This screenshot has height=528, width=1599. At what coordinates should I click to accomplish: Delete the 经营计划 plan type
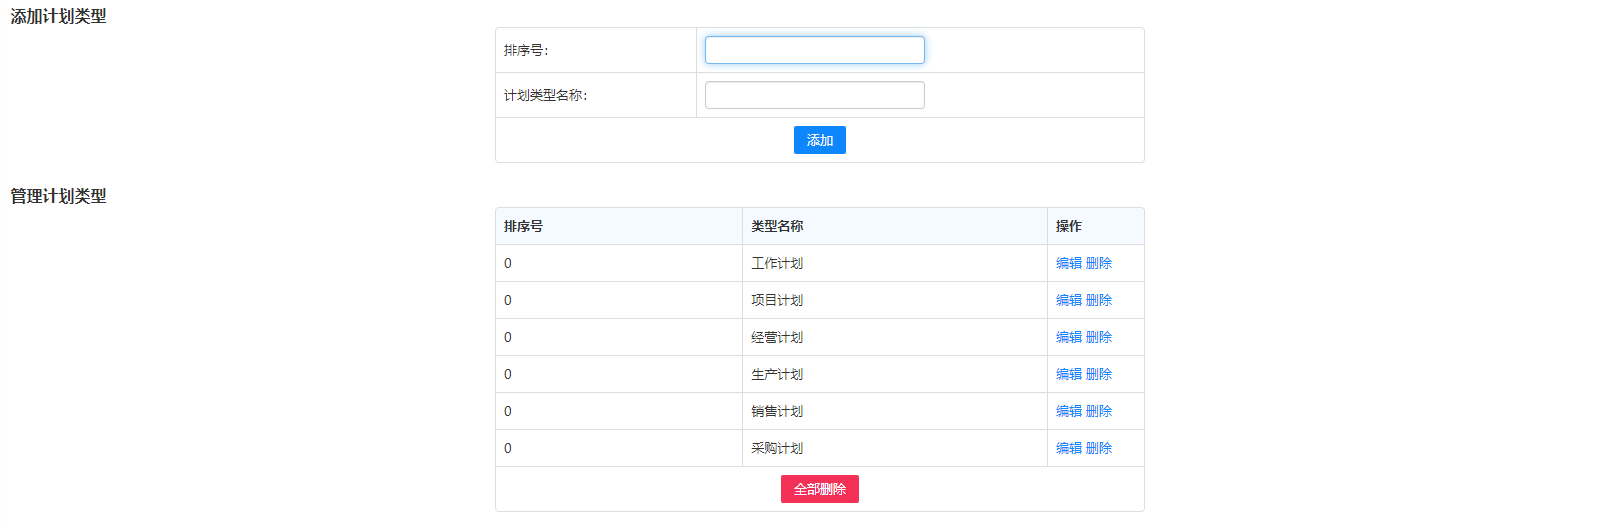[x=1098, y=337]
